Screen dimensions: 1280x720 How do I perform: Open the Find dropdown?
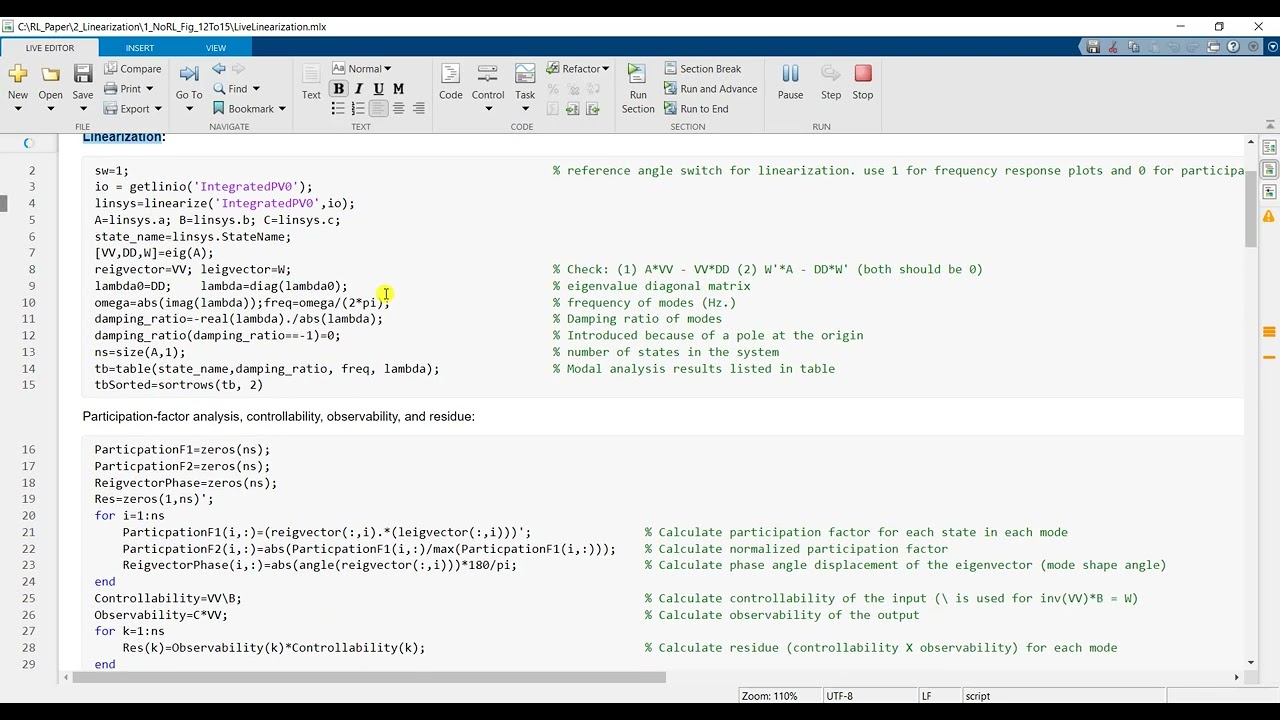pyautogui.click(x=236, y=89)
